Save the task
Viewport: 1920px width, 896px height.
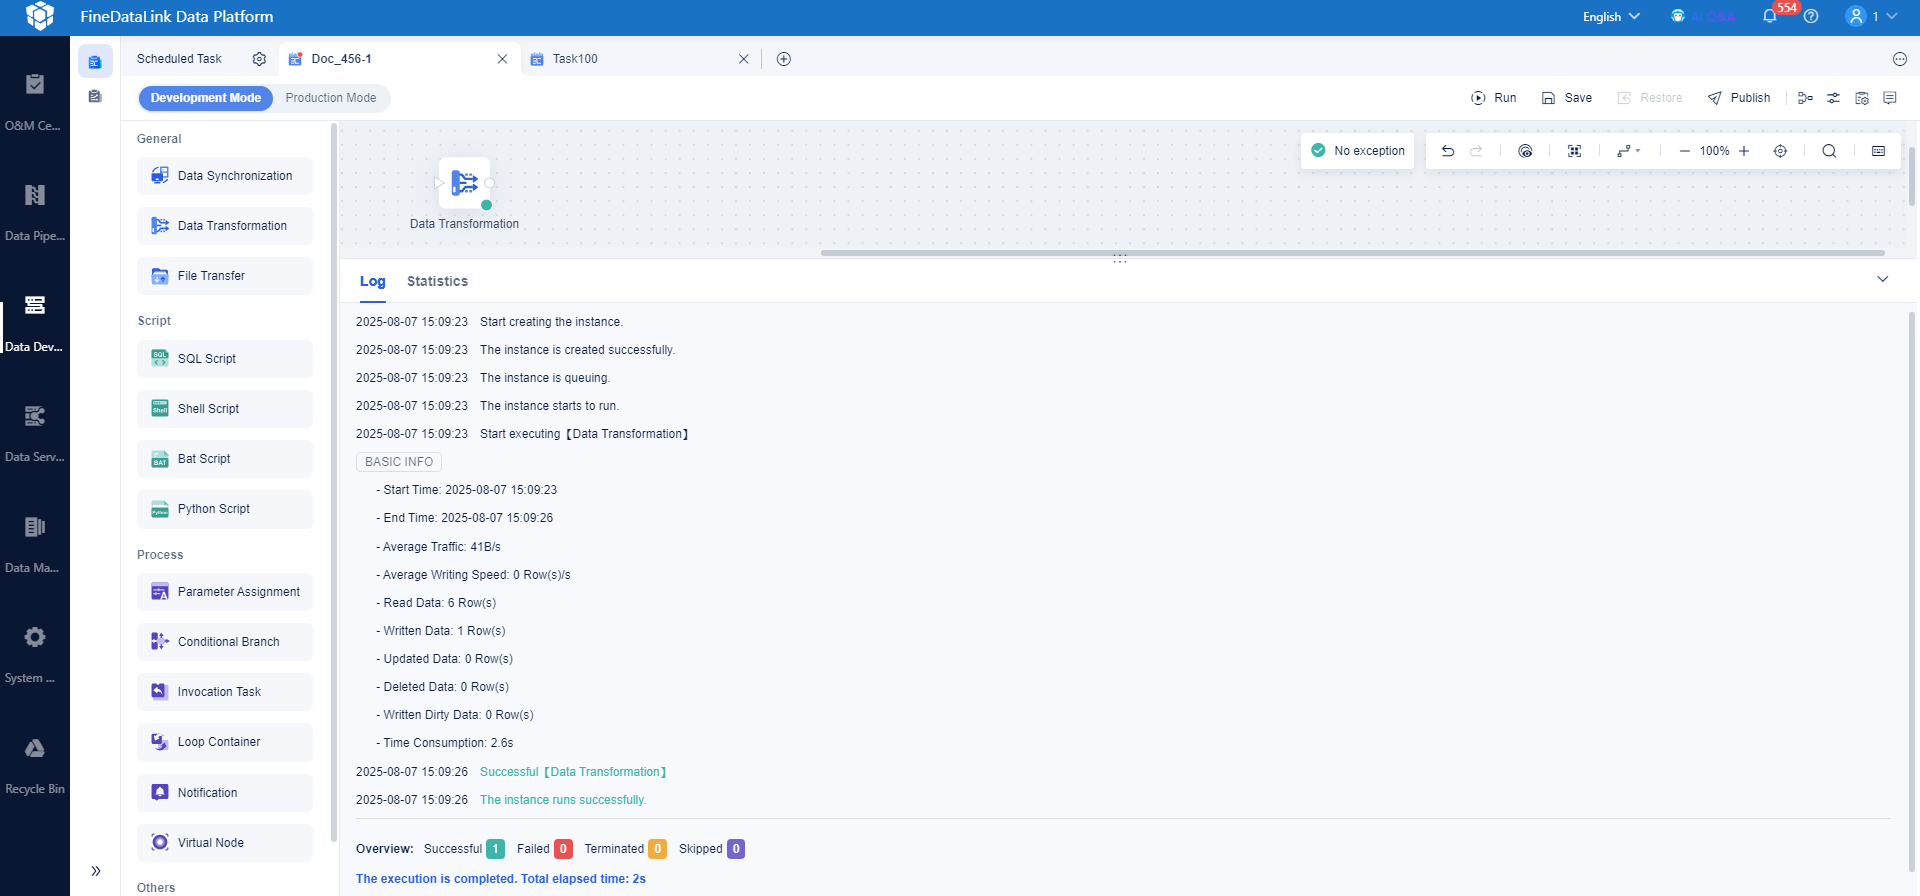[x=1566, y=98]
